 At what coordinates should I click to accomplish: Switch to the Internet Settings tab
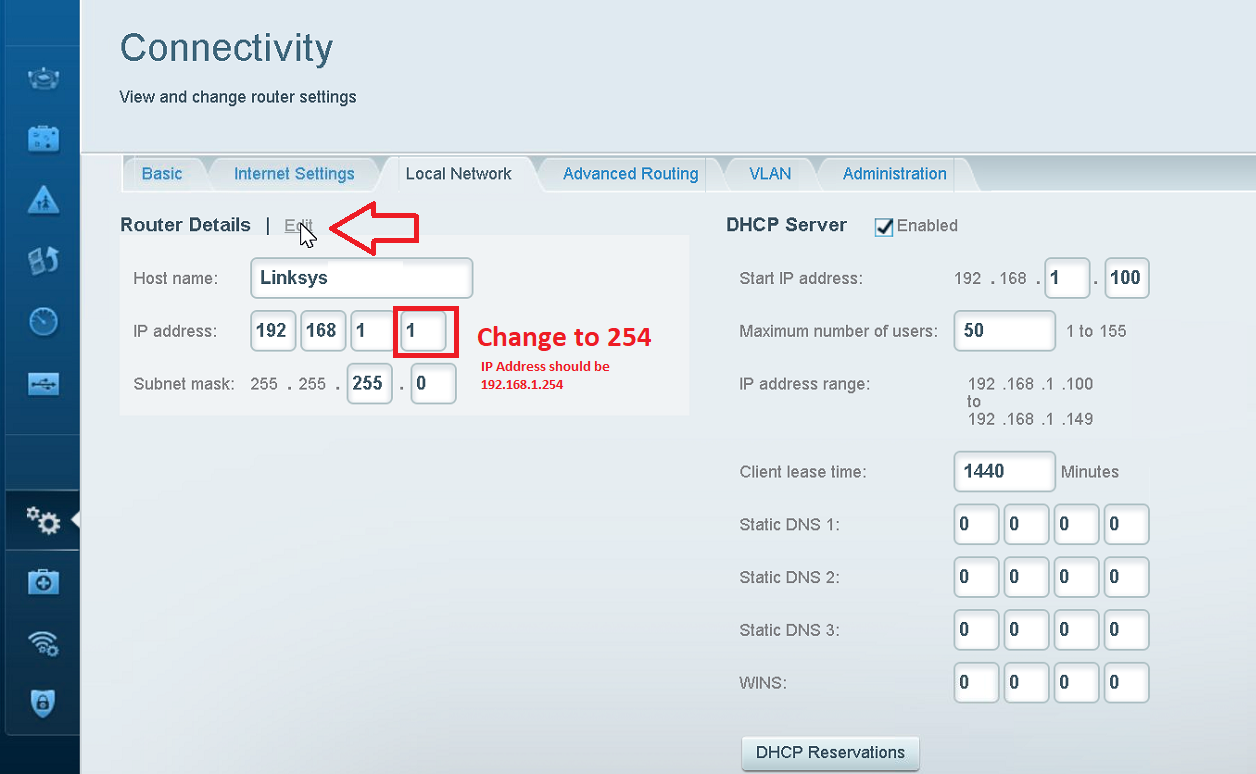294,174
